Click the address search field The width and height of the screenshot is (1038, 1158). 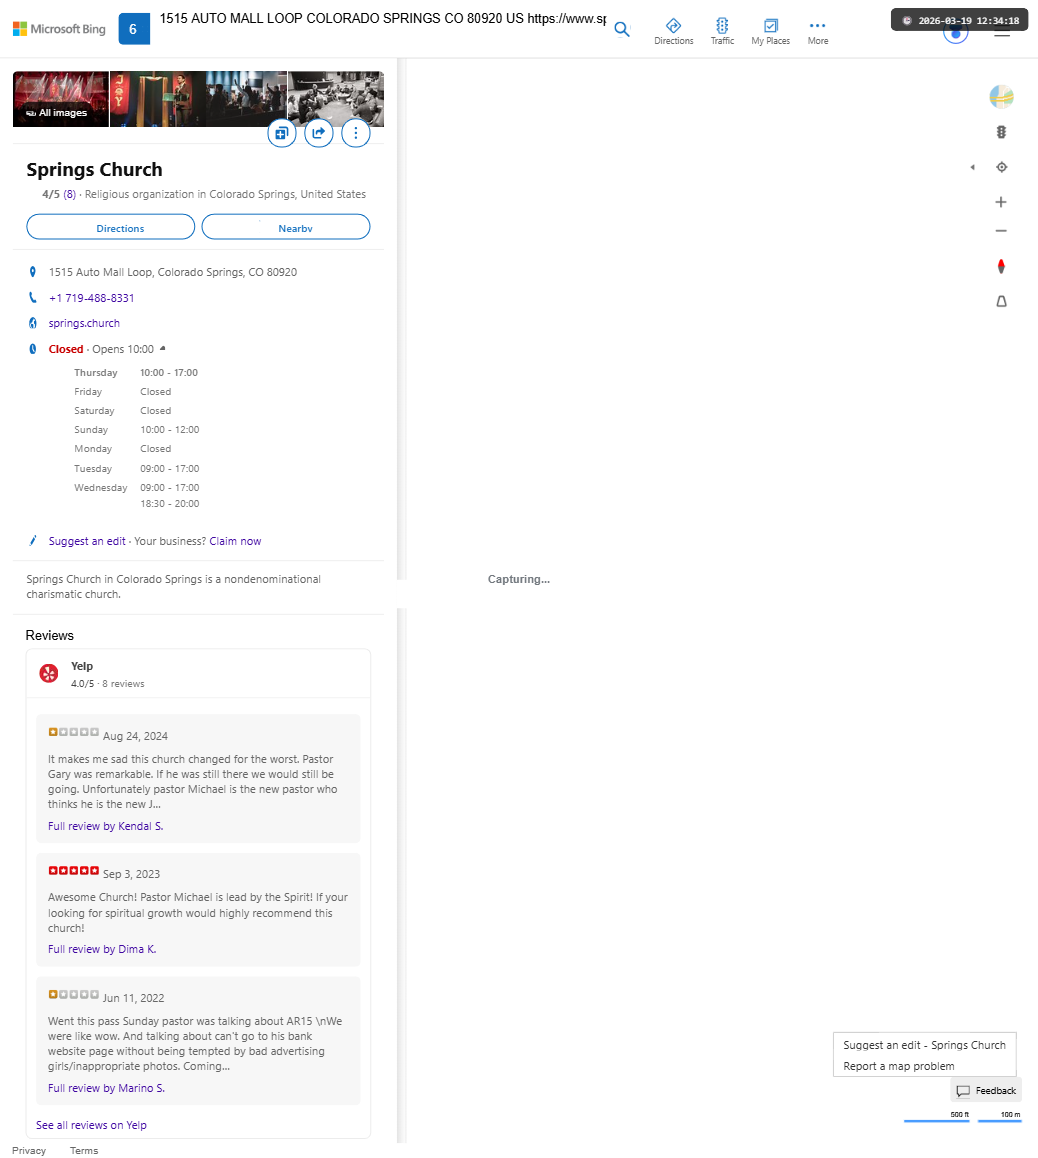click(382, 18)
